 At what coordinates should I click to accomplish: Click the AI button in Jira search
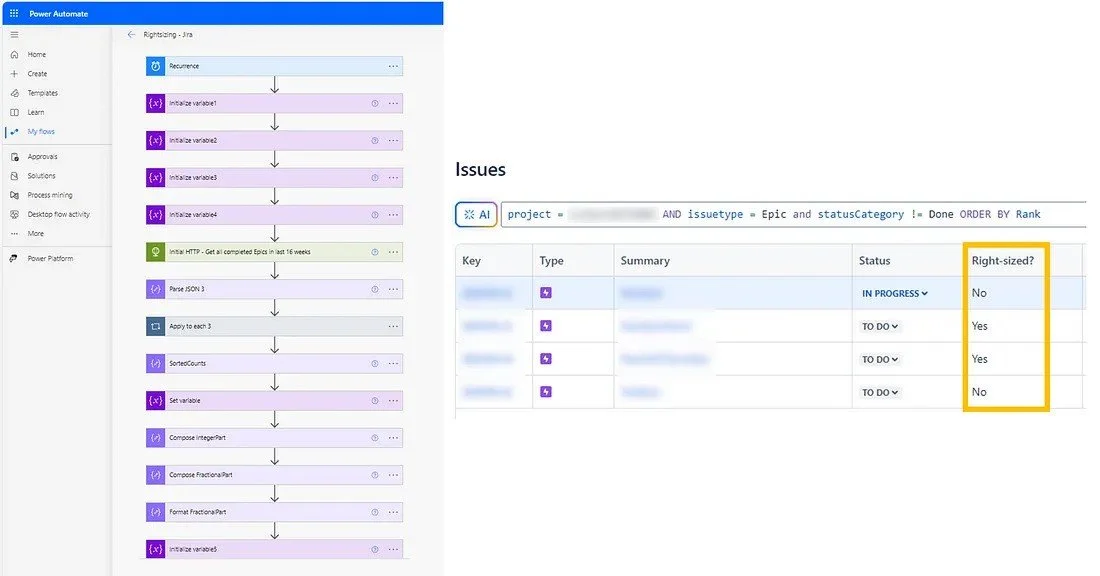[x=476, y=215]
